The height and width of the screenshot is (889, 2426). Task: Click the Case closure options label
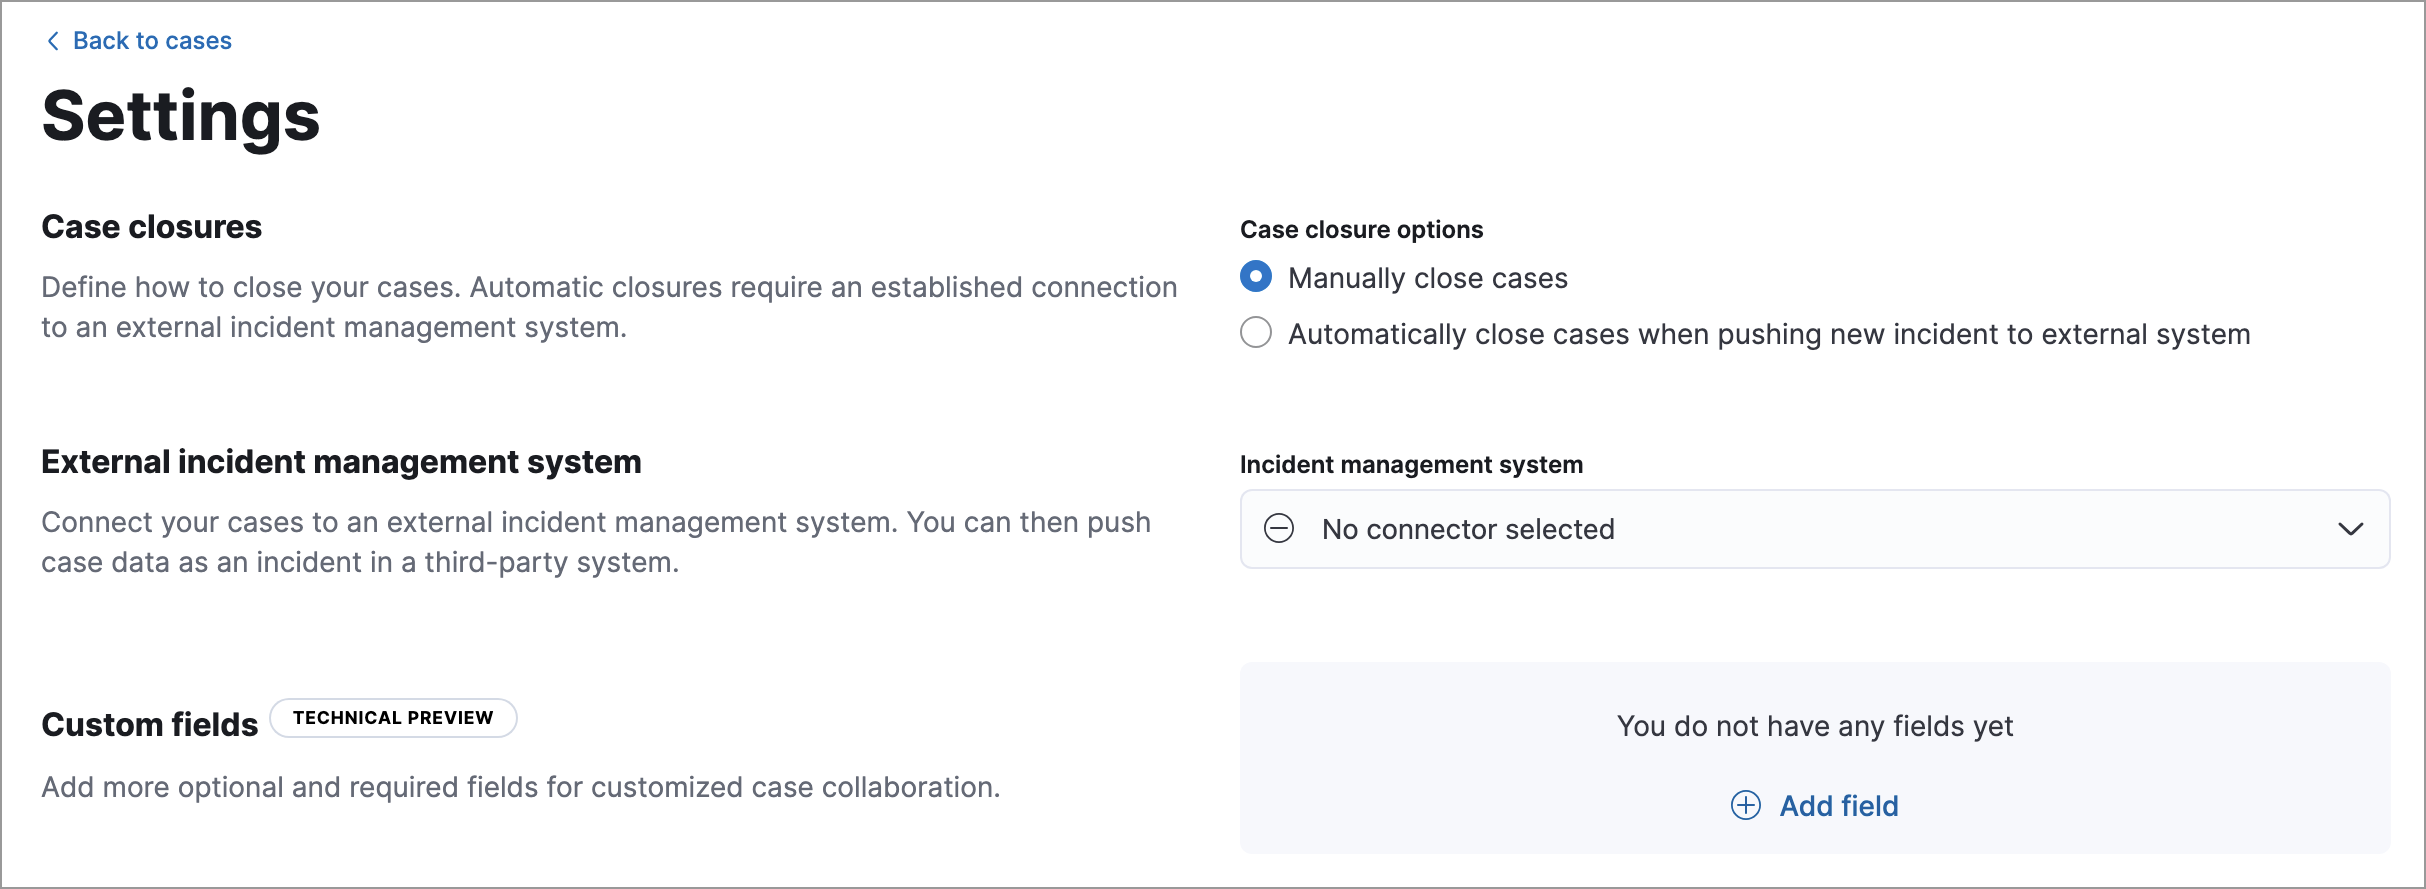[1361, 230]
